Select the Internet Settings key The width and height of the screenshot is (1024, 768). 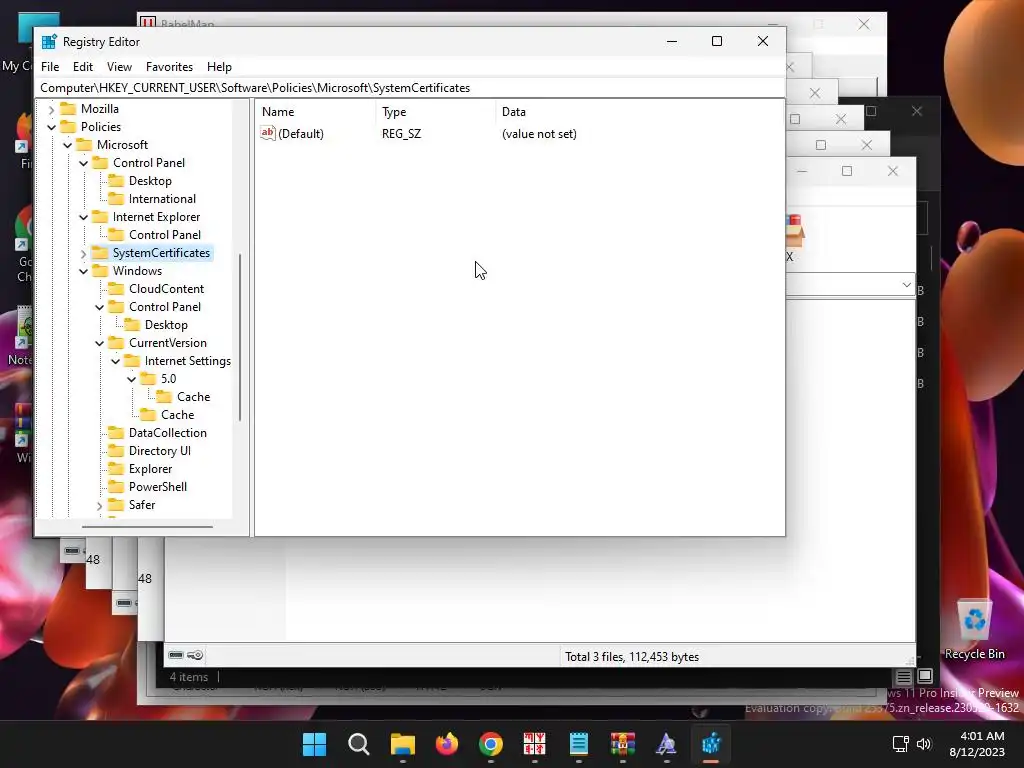click(187, 361)
